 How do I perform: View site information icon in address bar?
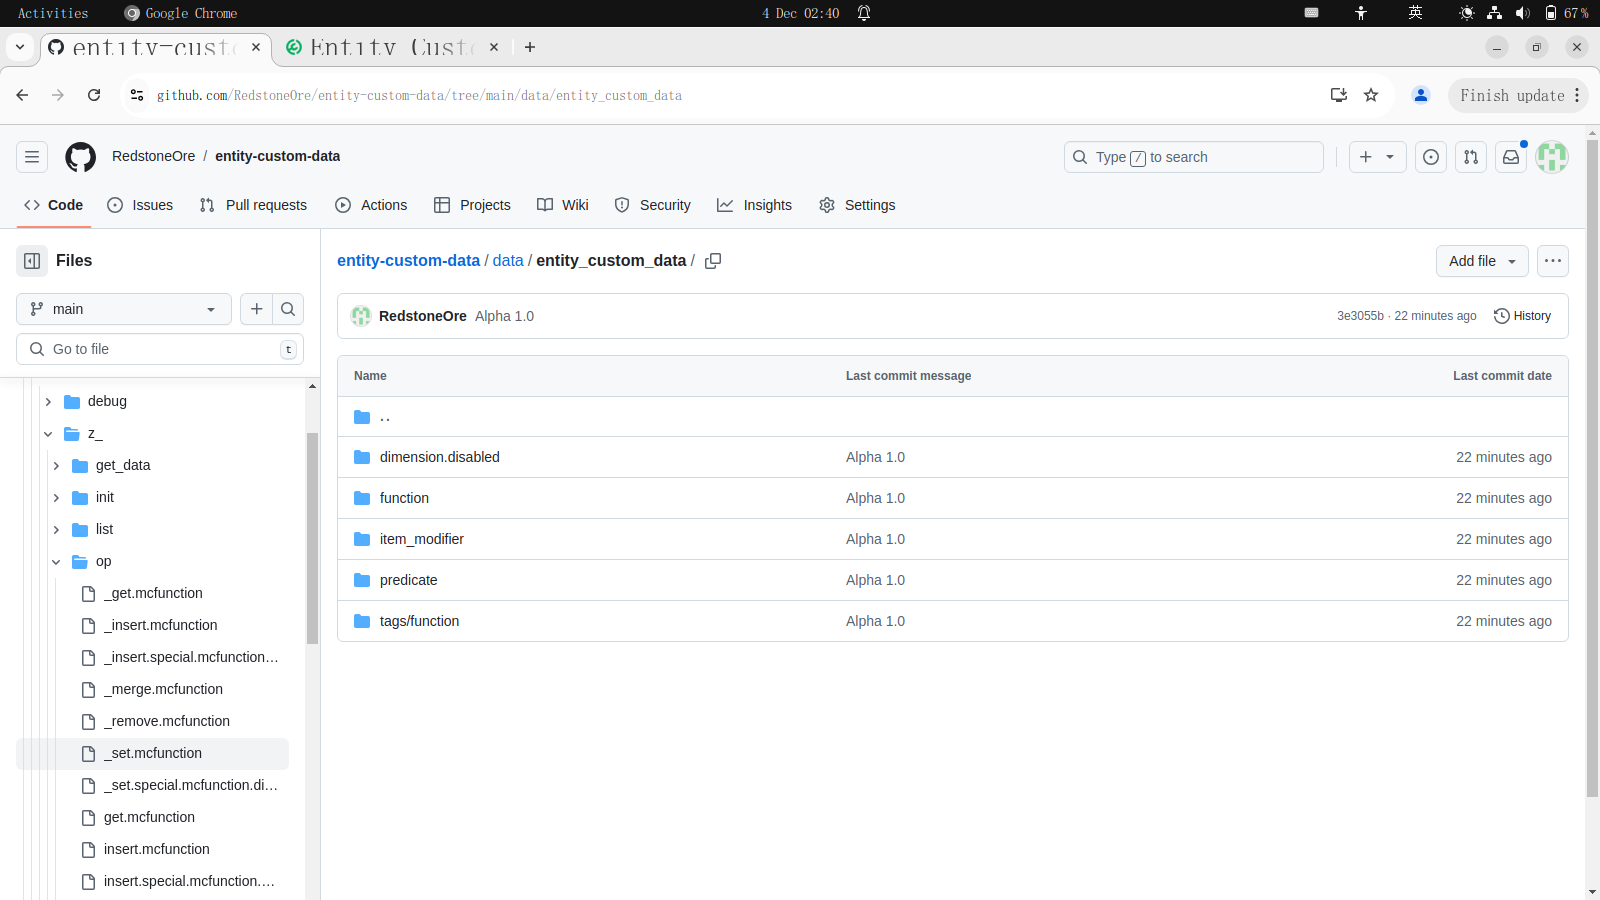coord(137,95)
